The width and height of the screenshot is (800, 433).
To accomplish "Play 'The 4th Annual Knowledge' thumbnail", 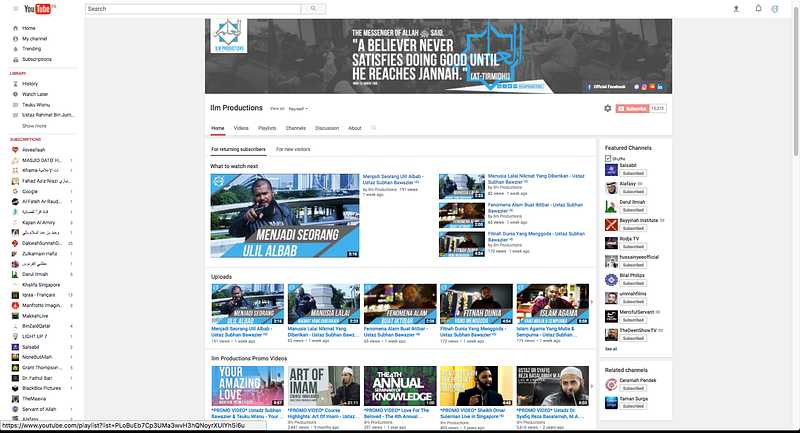I will [x=400, y=386].
